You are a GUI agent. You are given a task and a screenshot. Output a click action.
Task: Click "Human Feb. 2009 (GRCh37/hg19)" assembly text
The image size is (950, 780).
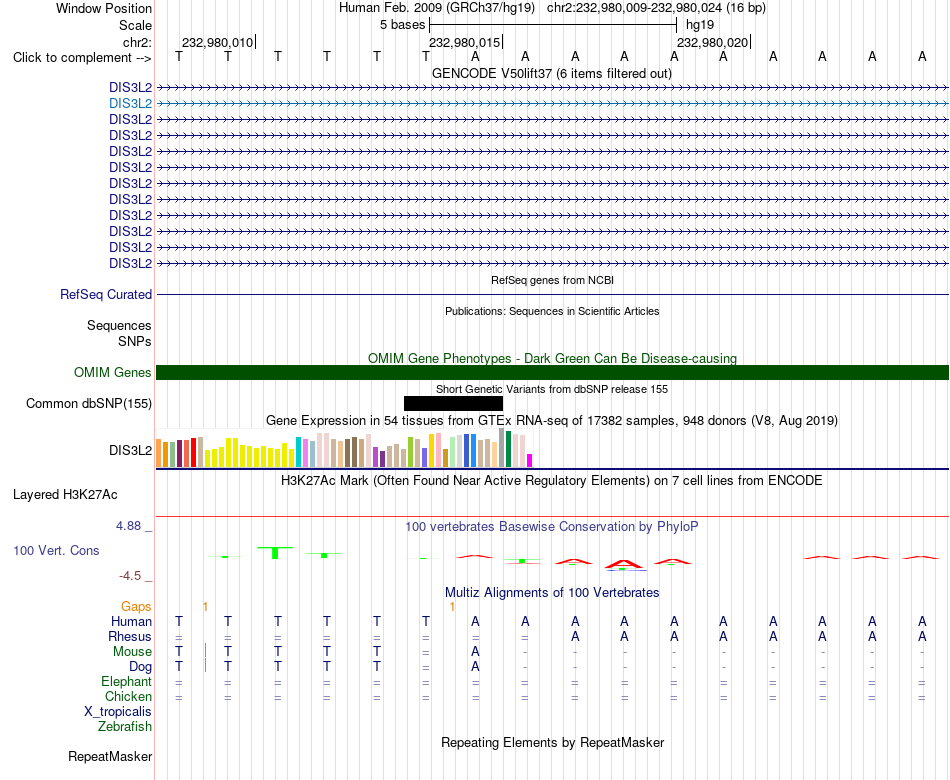[x=437, y=8]
